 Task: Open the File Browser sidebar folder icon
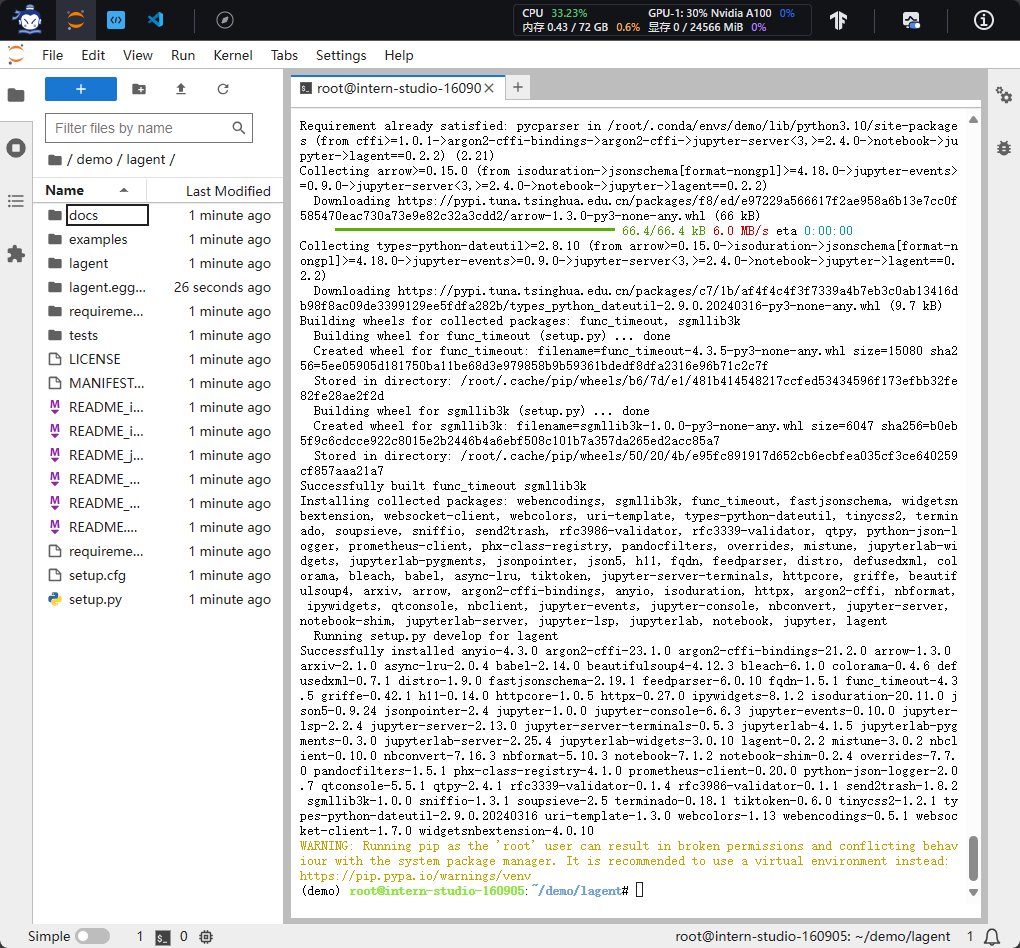point(16,95)
